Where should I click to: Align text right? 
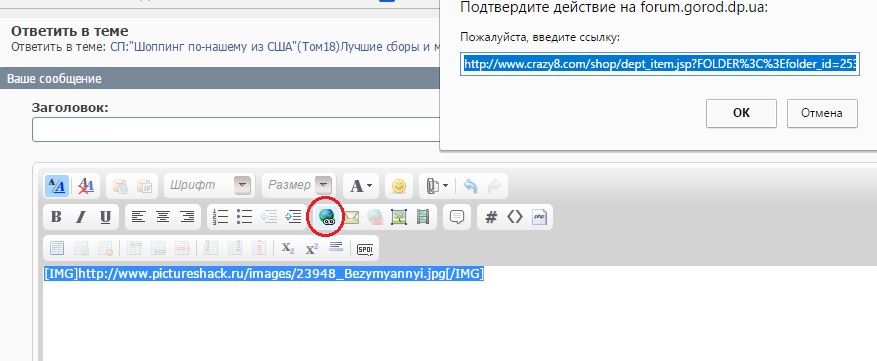(x=187, y=217)
